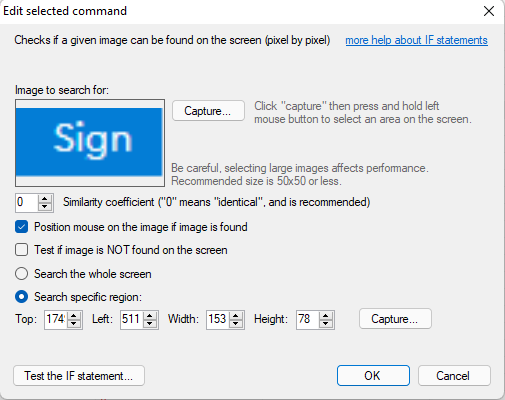Decrement the Top value spinner
The height and width of the screenshot is (400, 505).
[74, 323]
